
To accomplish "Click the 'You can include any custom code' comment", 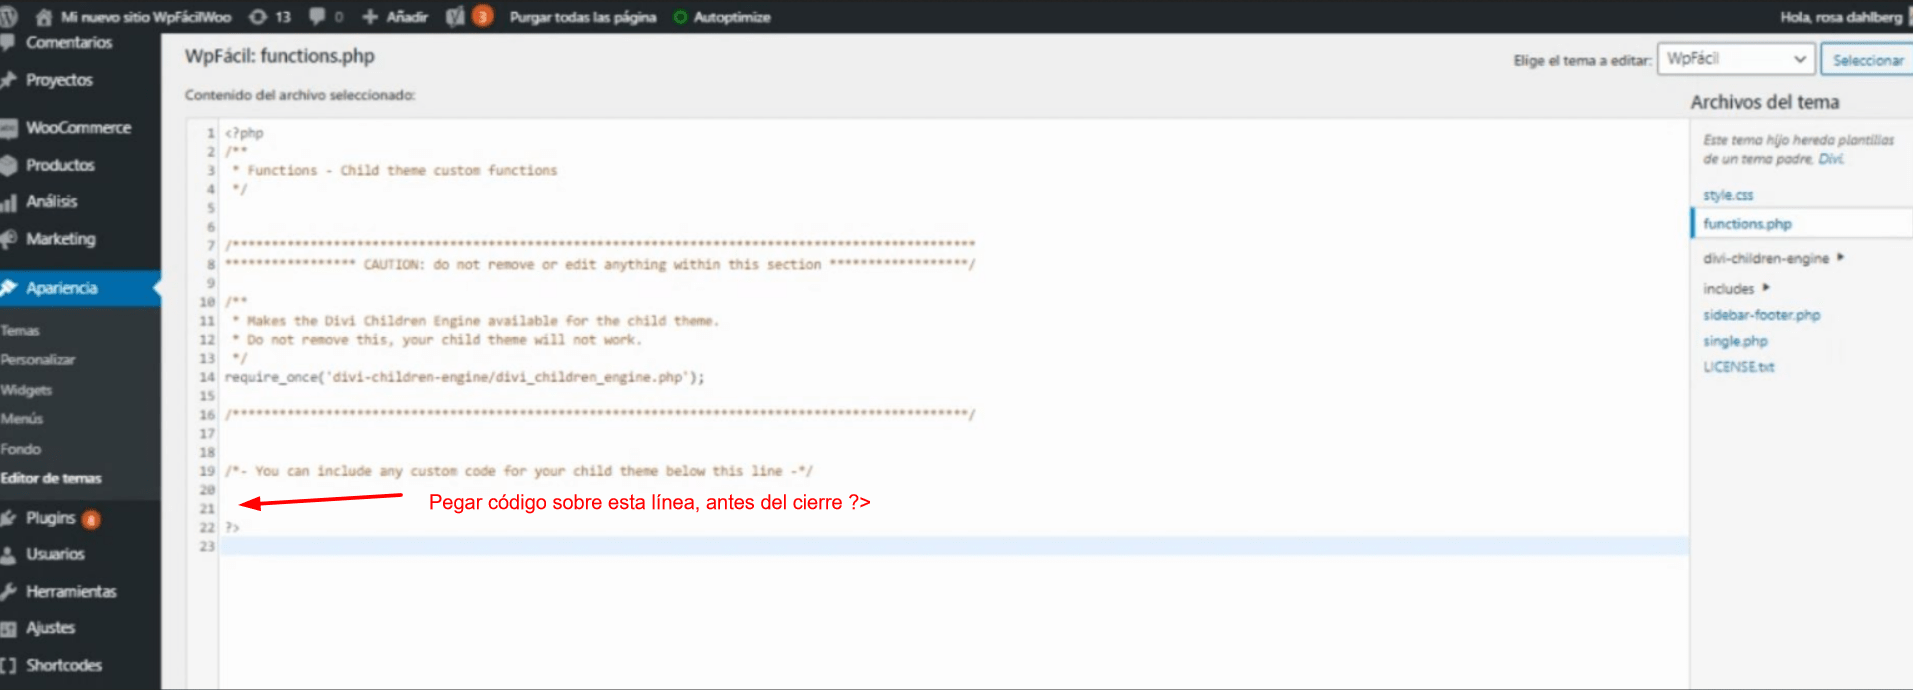I will tap(519, 471).
